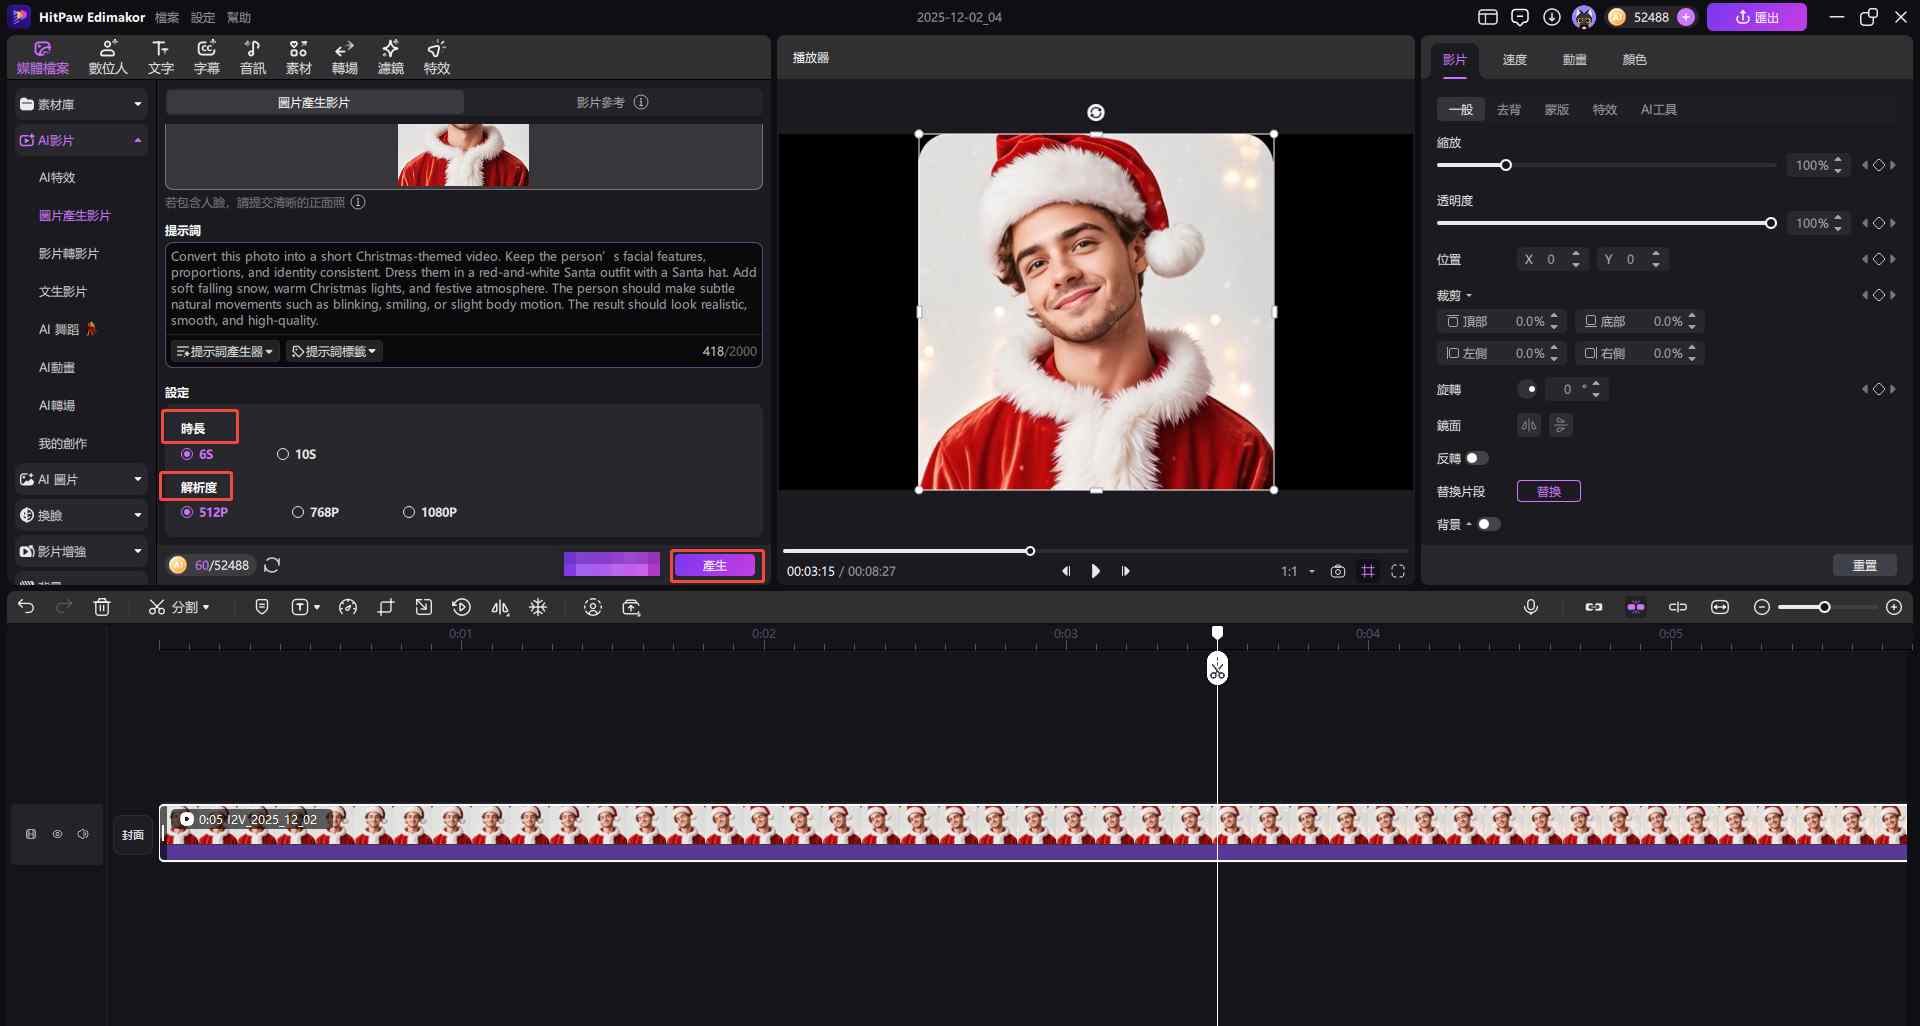
Task: Open the 濾鏡 filter tool
Action: (390, 57)
